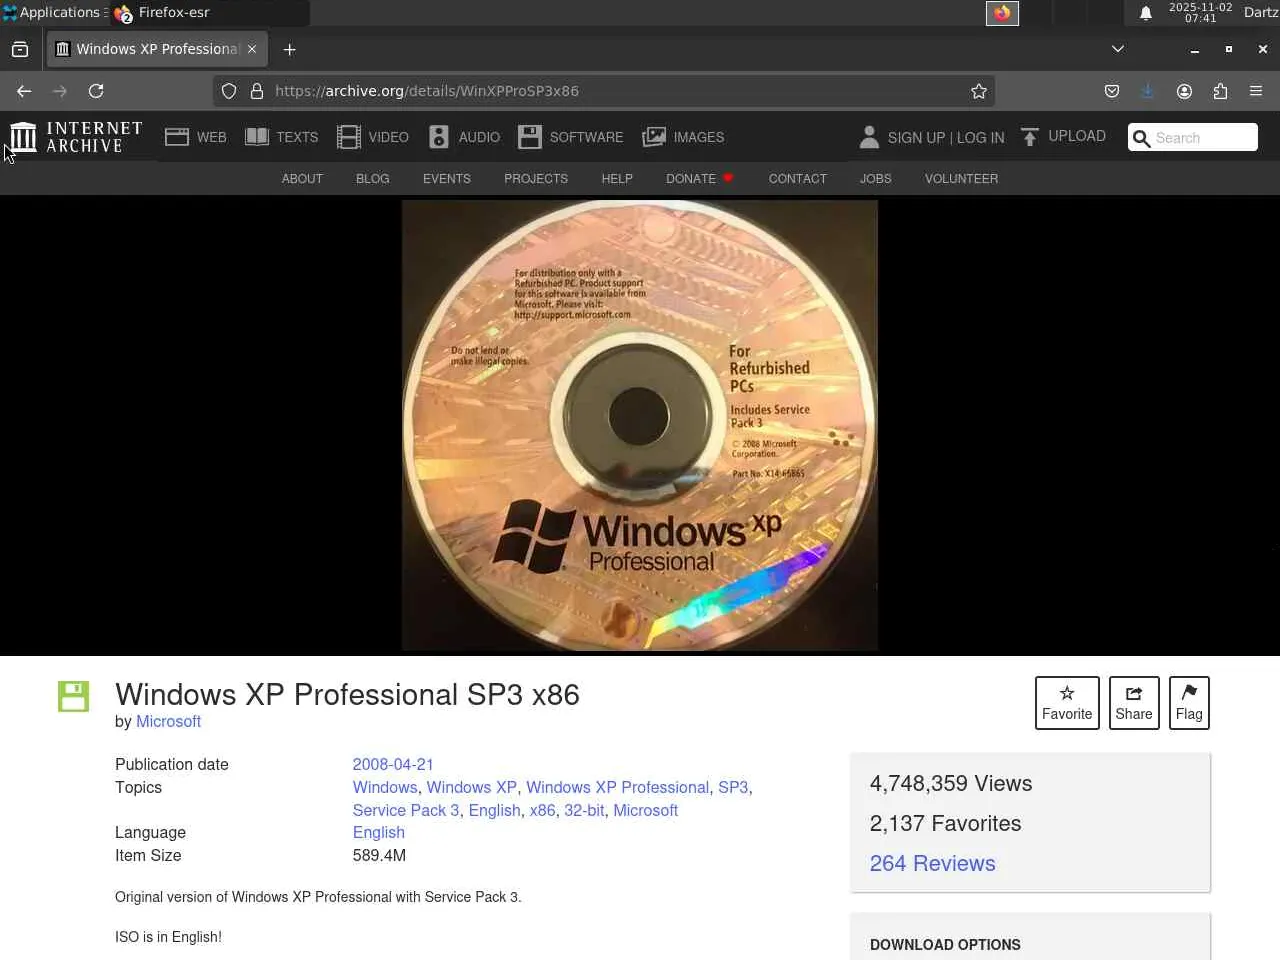The height and width of the screenshot is (960, 1280).
Task: Click the software floppy disk item icon
Action: click(x=73, y=696)
